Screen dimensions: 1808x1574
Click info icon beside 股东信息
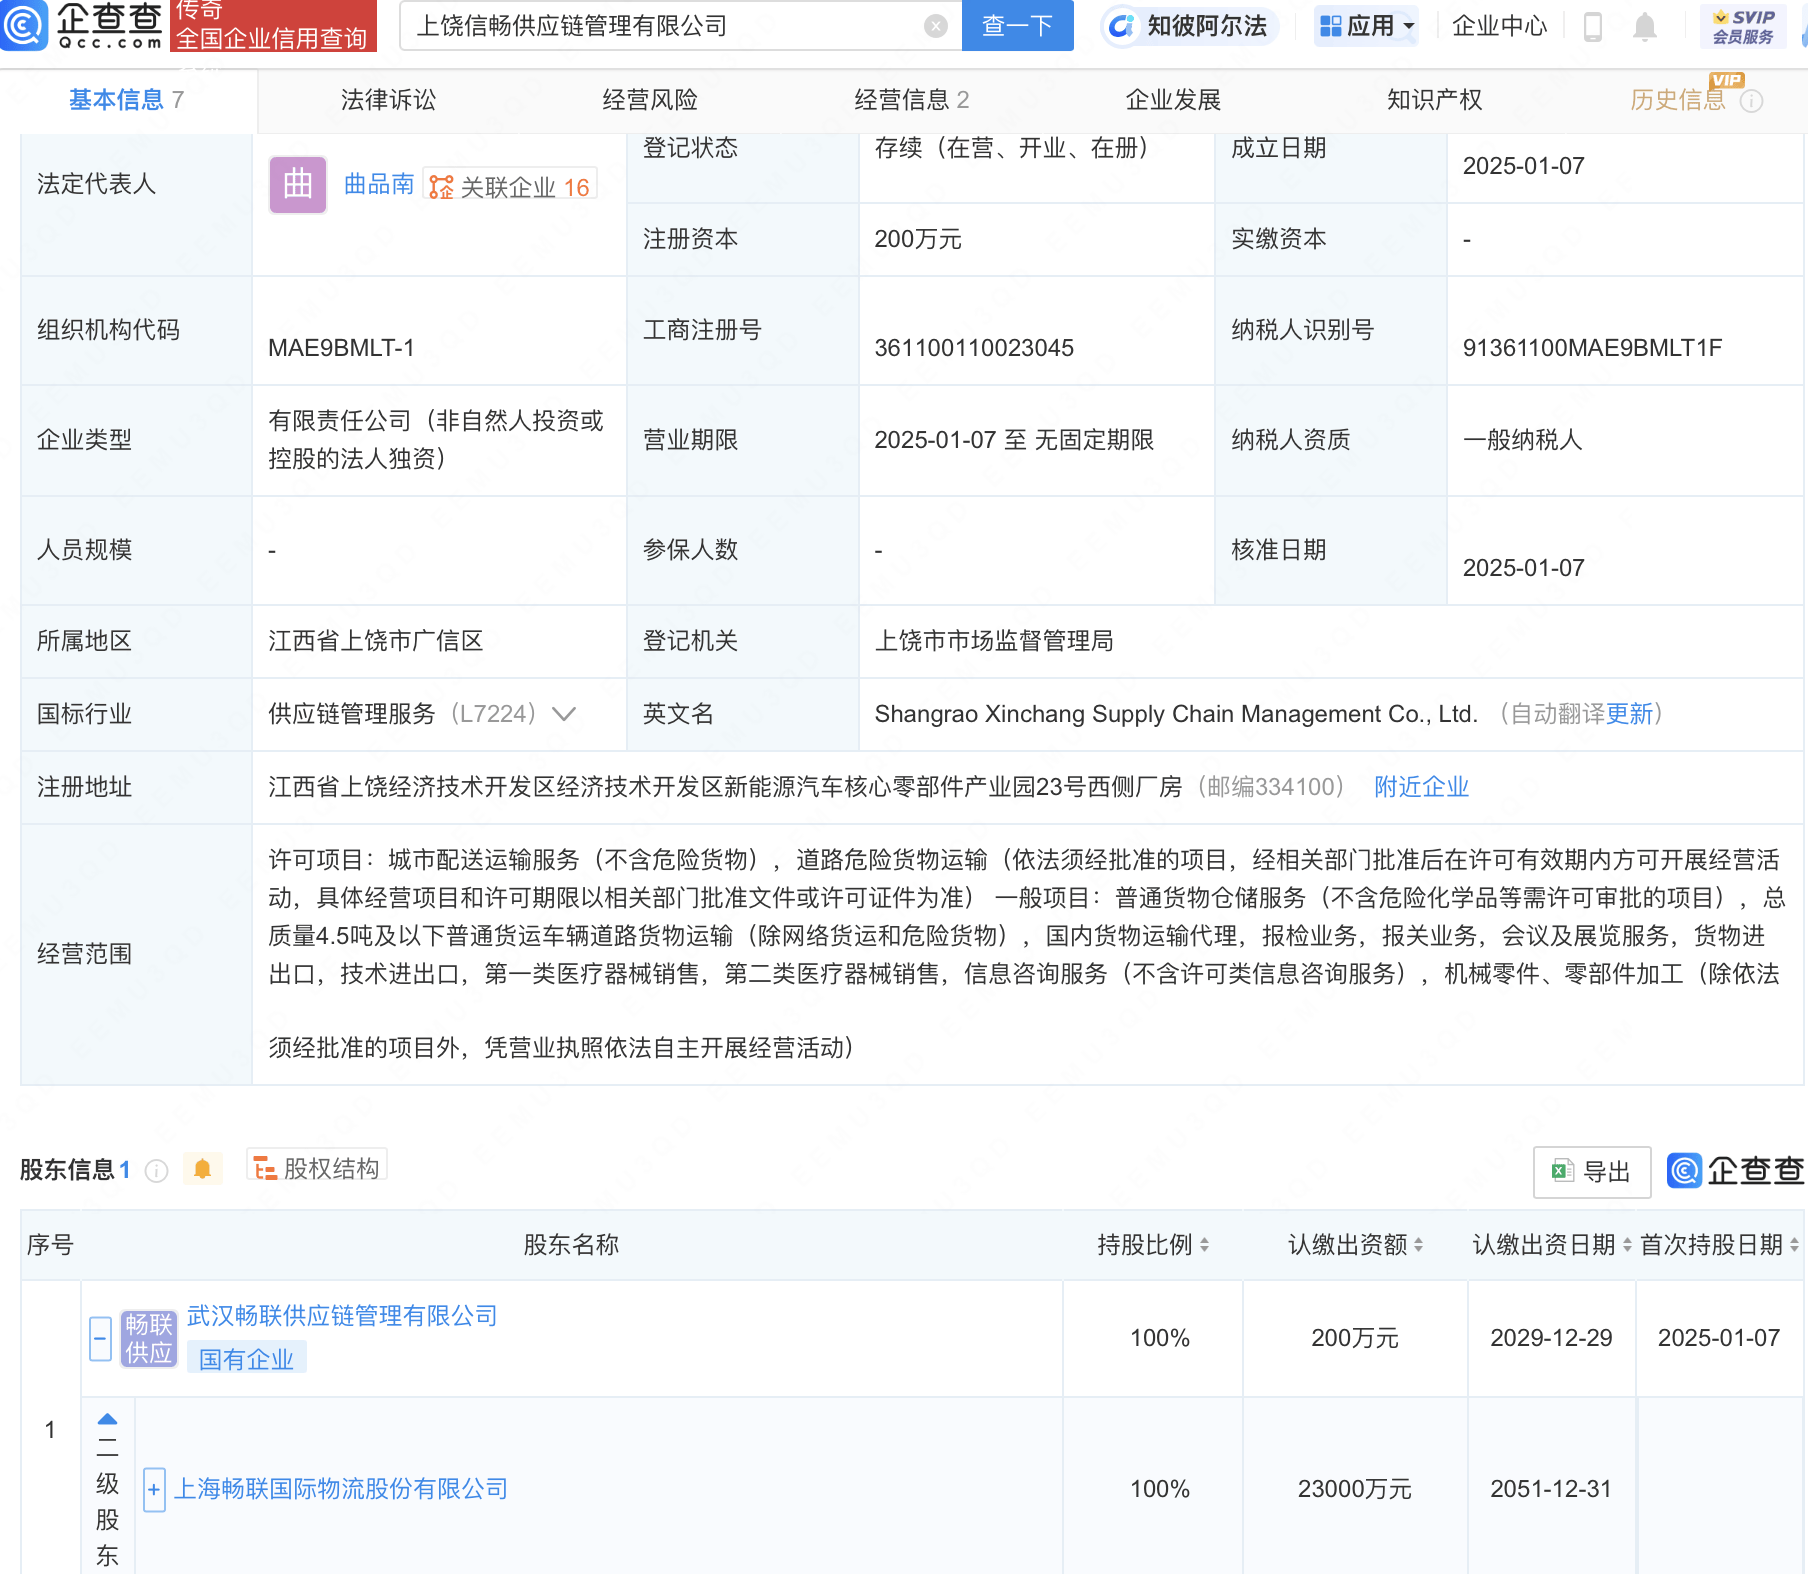pos(156,1170)
